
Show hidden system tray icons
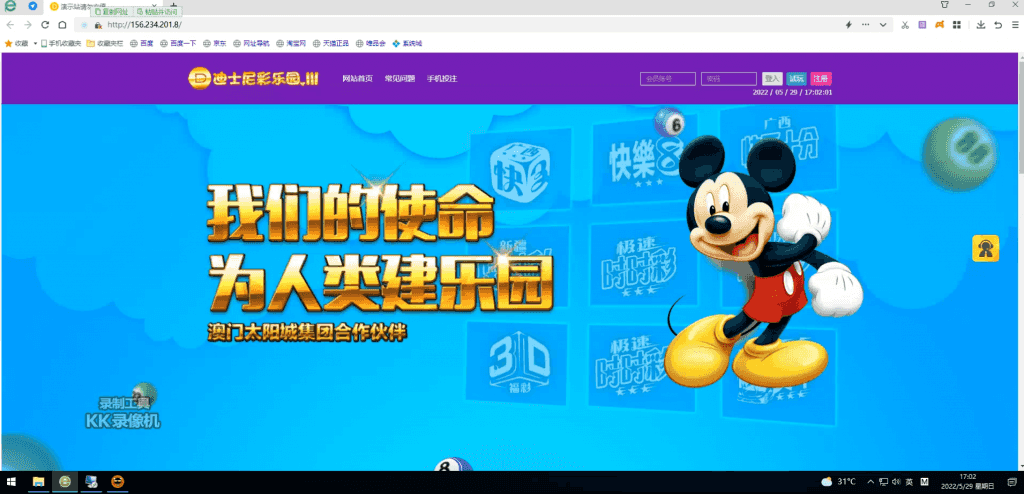tap(869, 482)
